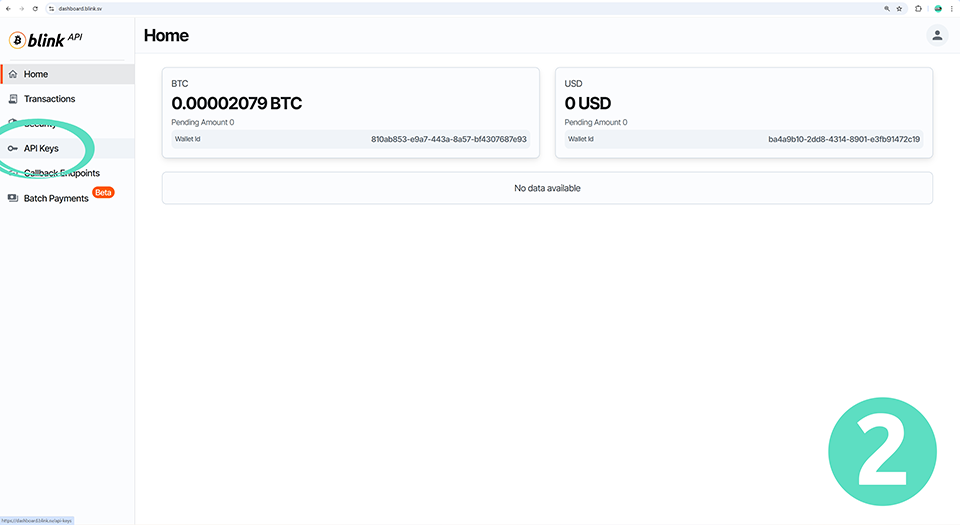Screen dimensions: 960x525
Task: Open the Transactions sidebar item
Action: (x=49, y=99)
